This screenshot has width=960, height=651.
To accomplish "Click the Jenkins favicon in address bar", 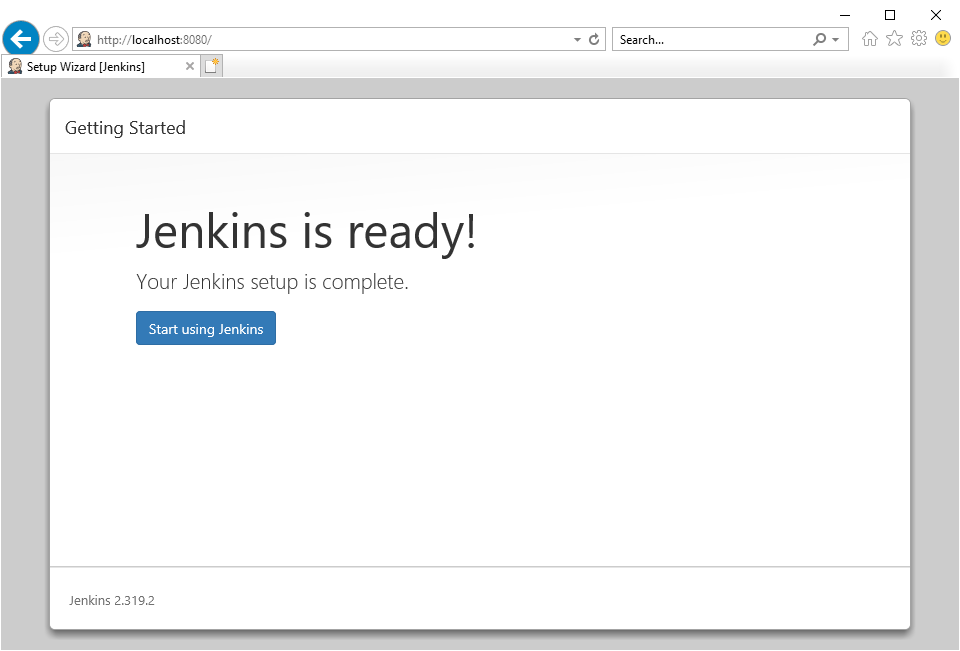I will coord(84,40).
